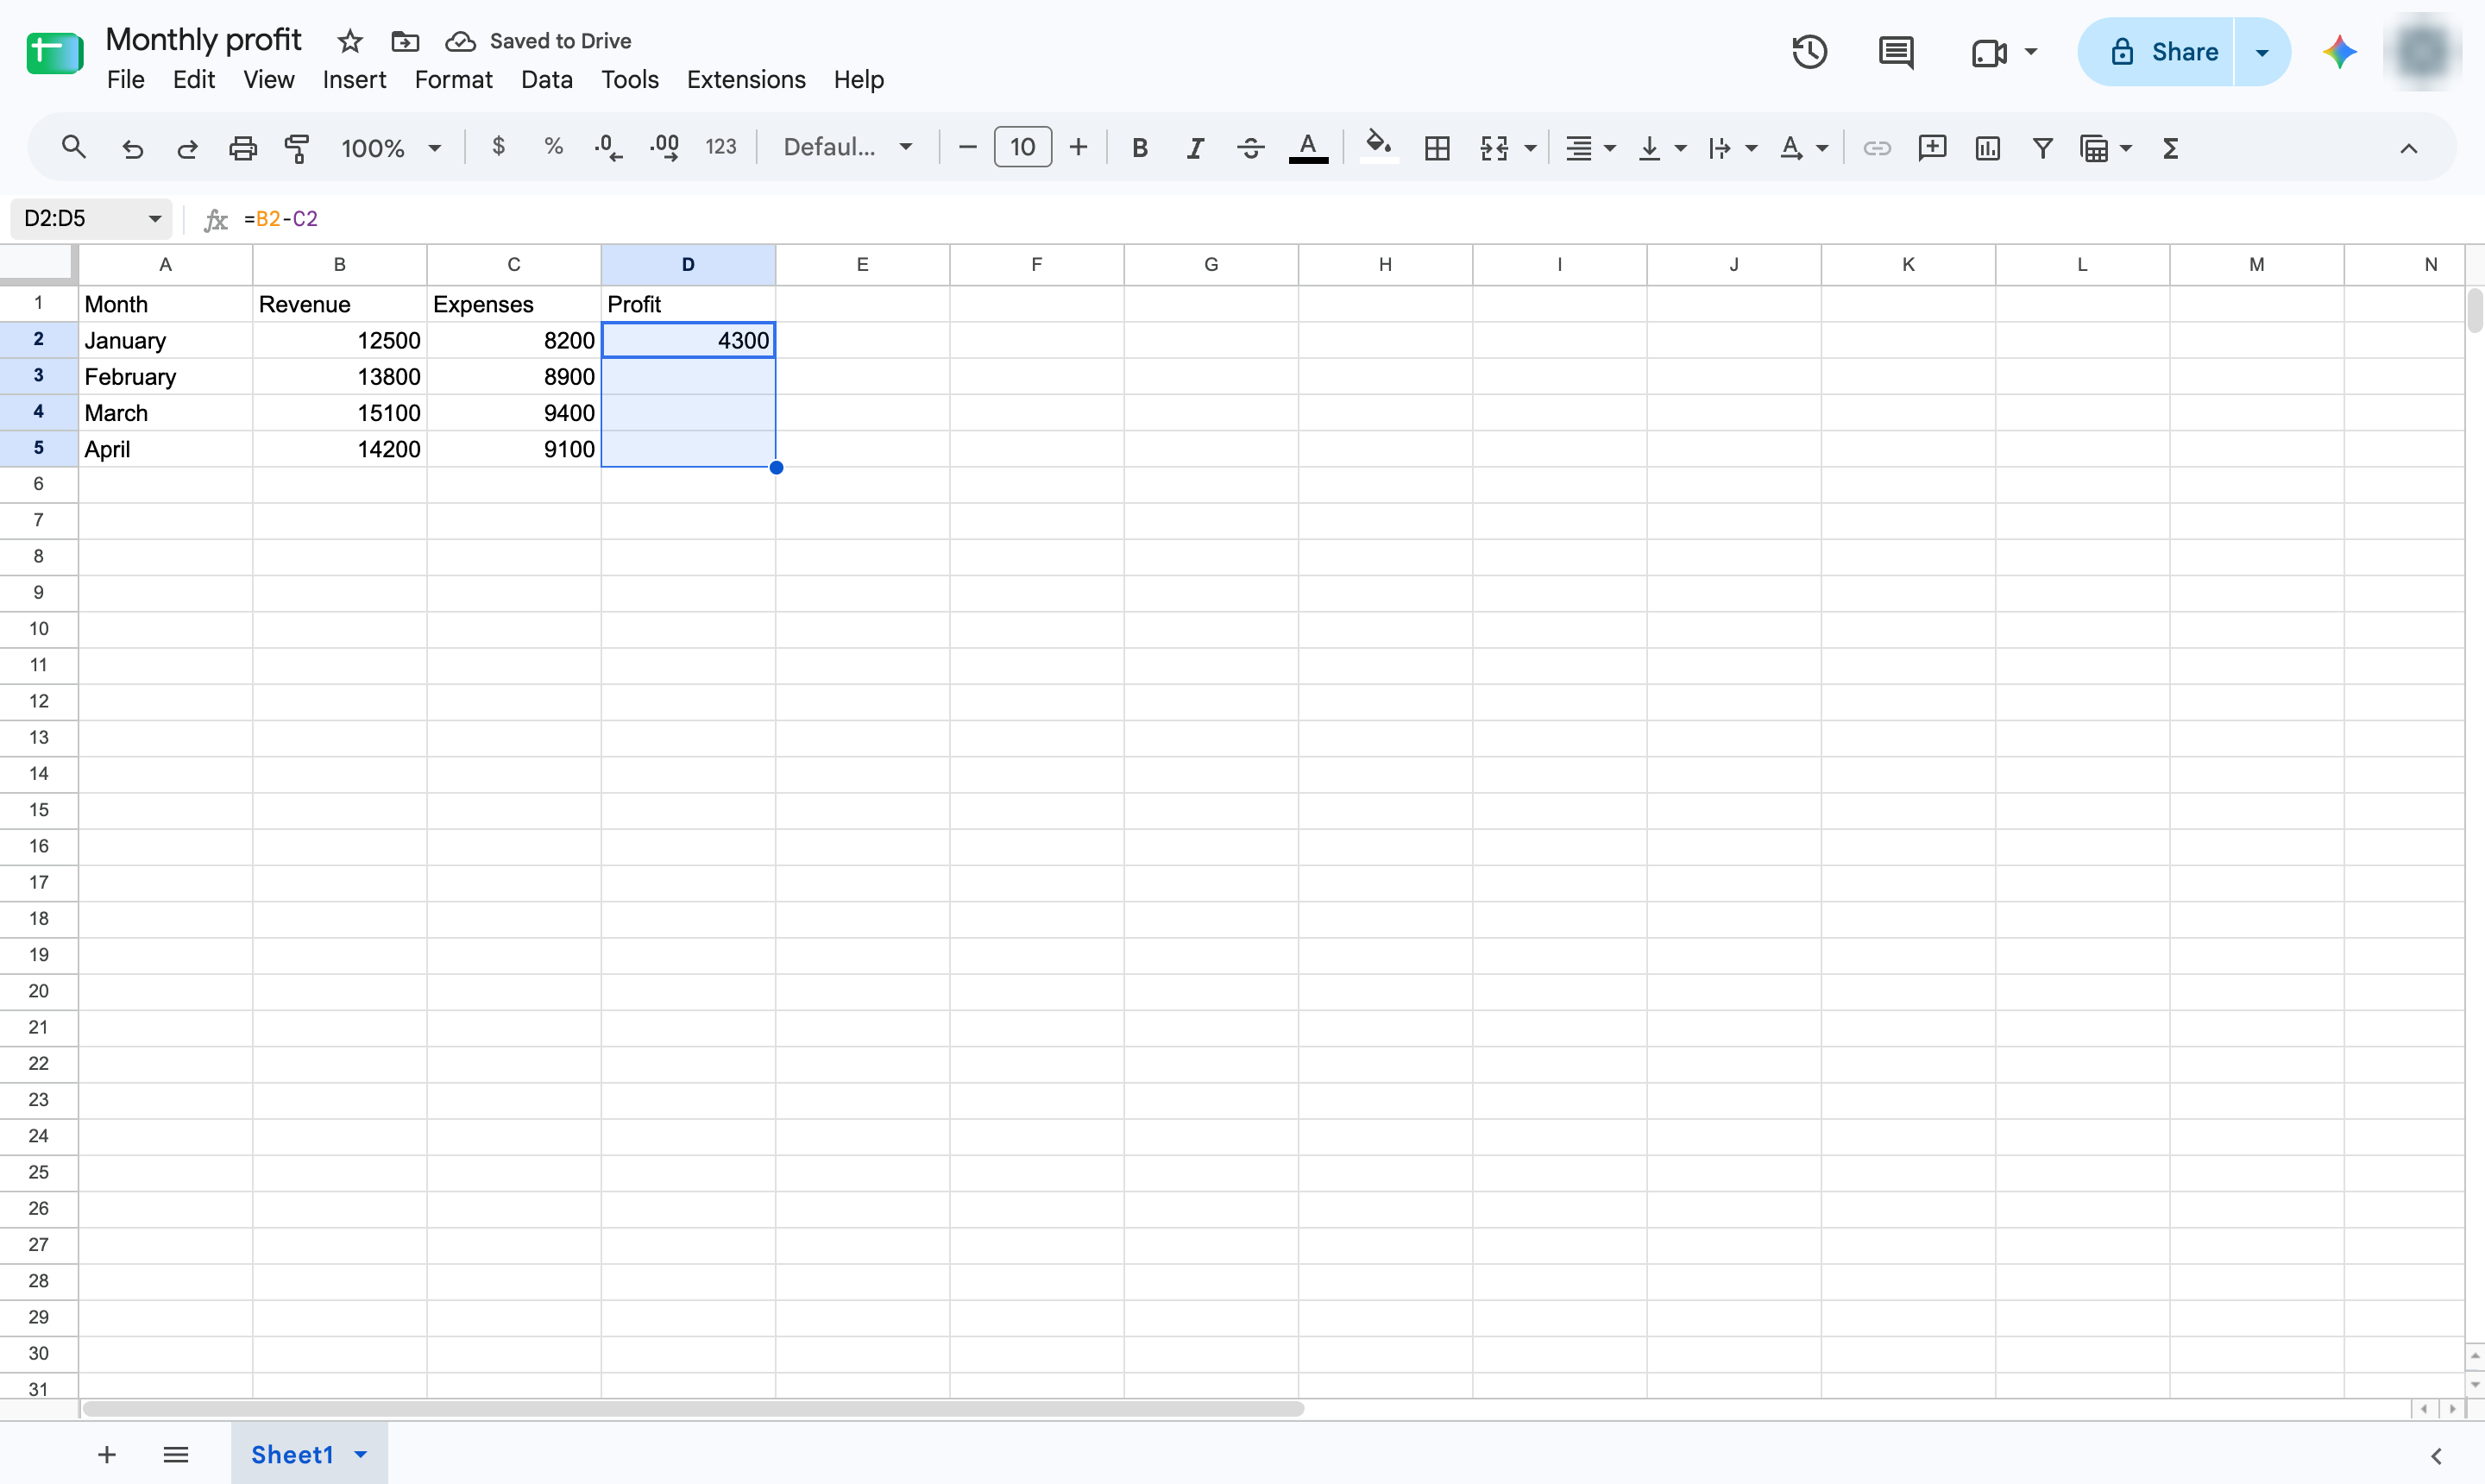The height and width of the screenshot is (1484, 2485).
Task: Toggle strikethrough formatting
Action: tap(1250, 148)
